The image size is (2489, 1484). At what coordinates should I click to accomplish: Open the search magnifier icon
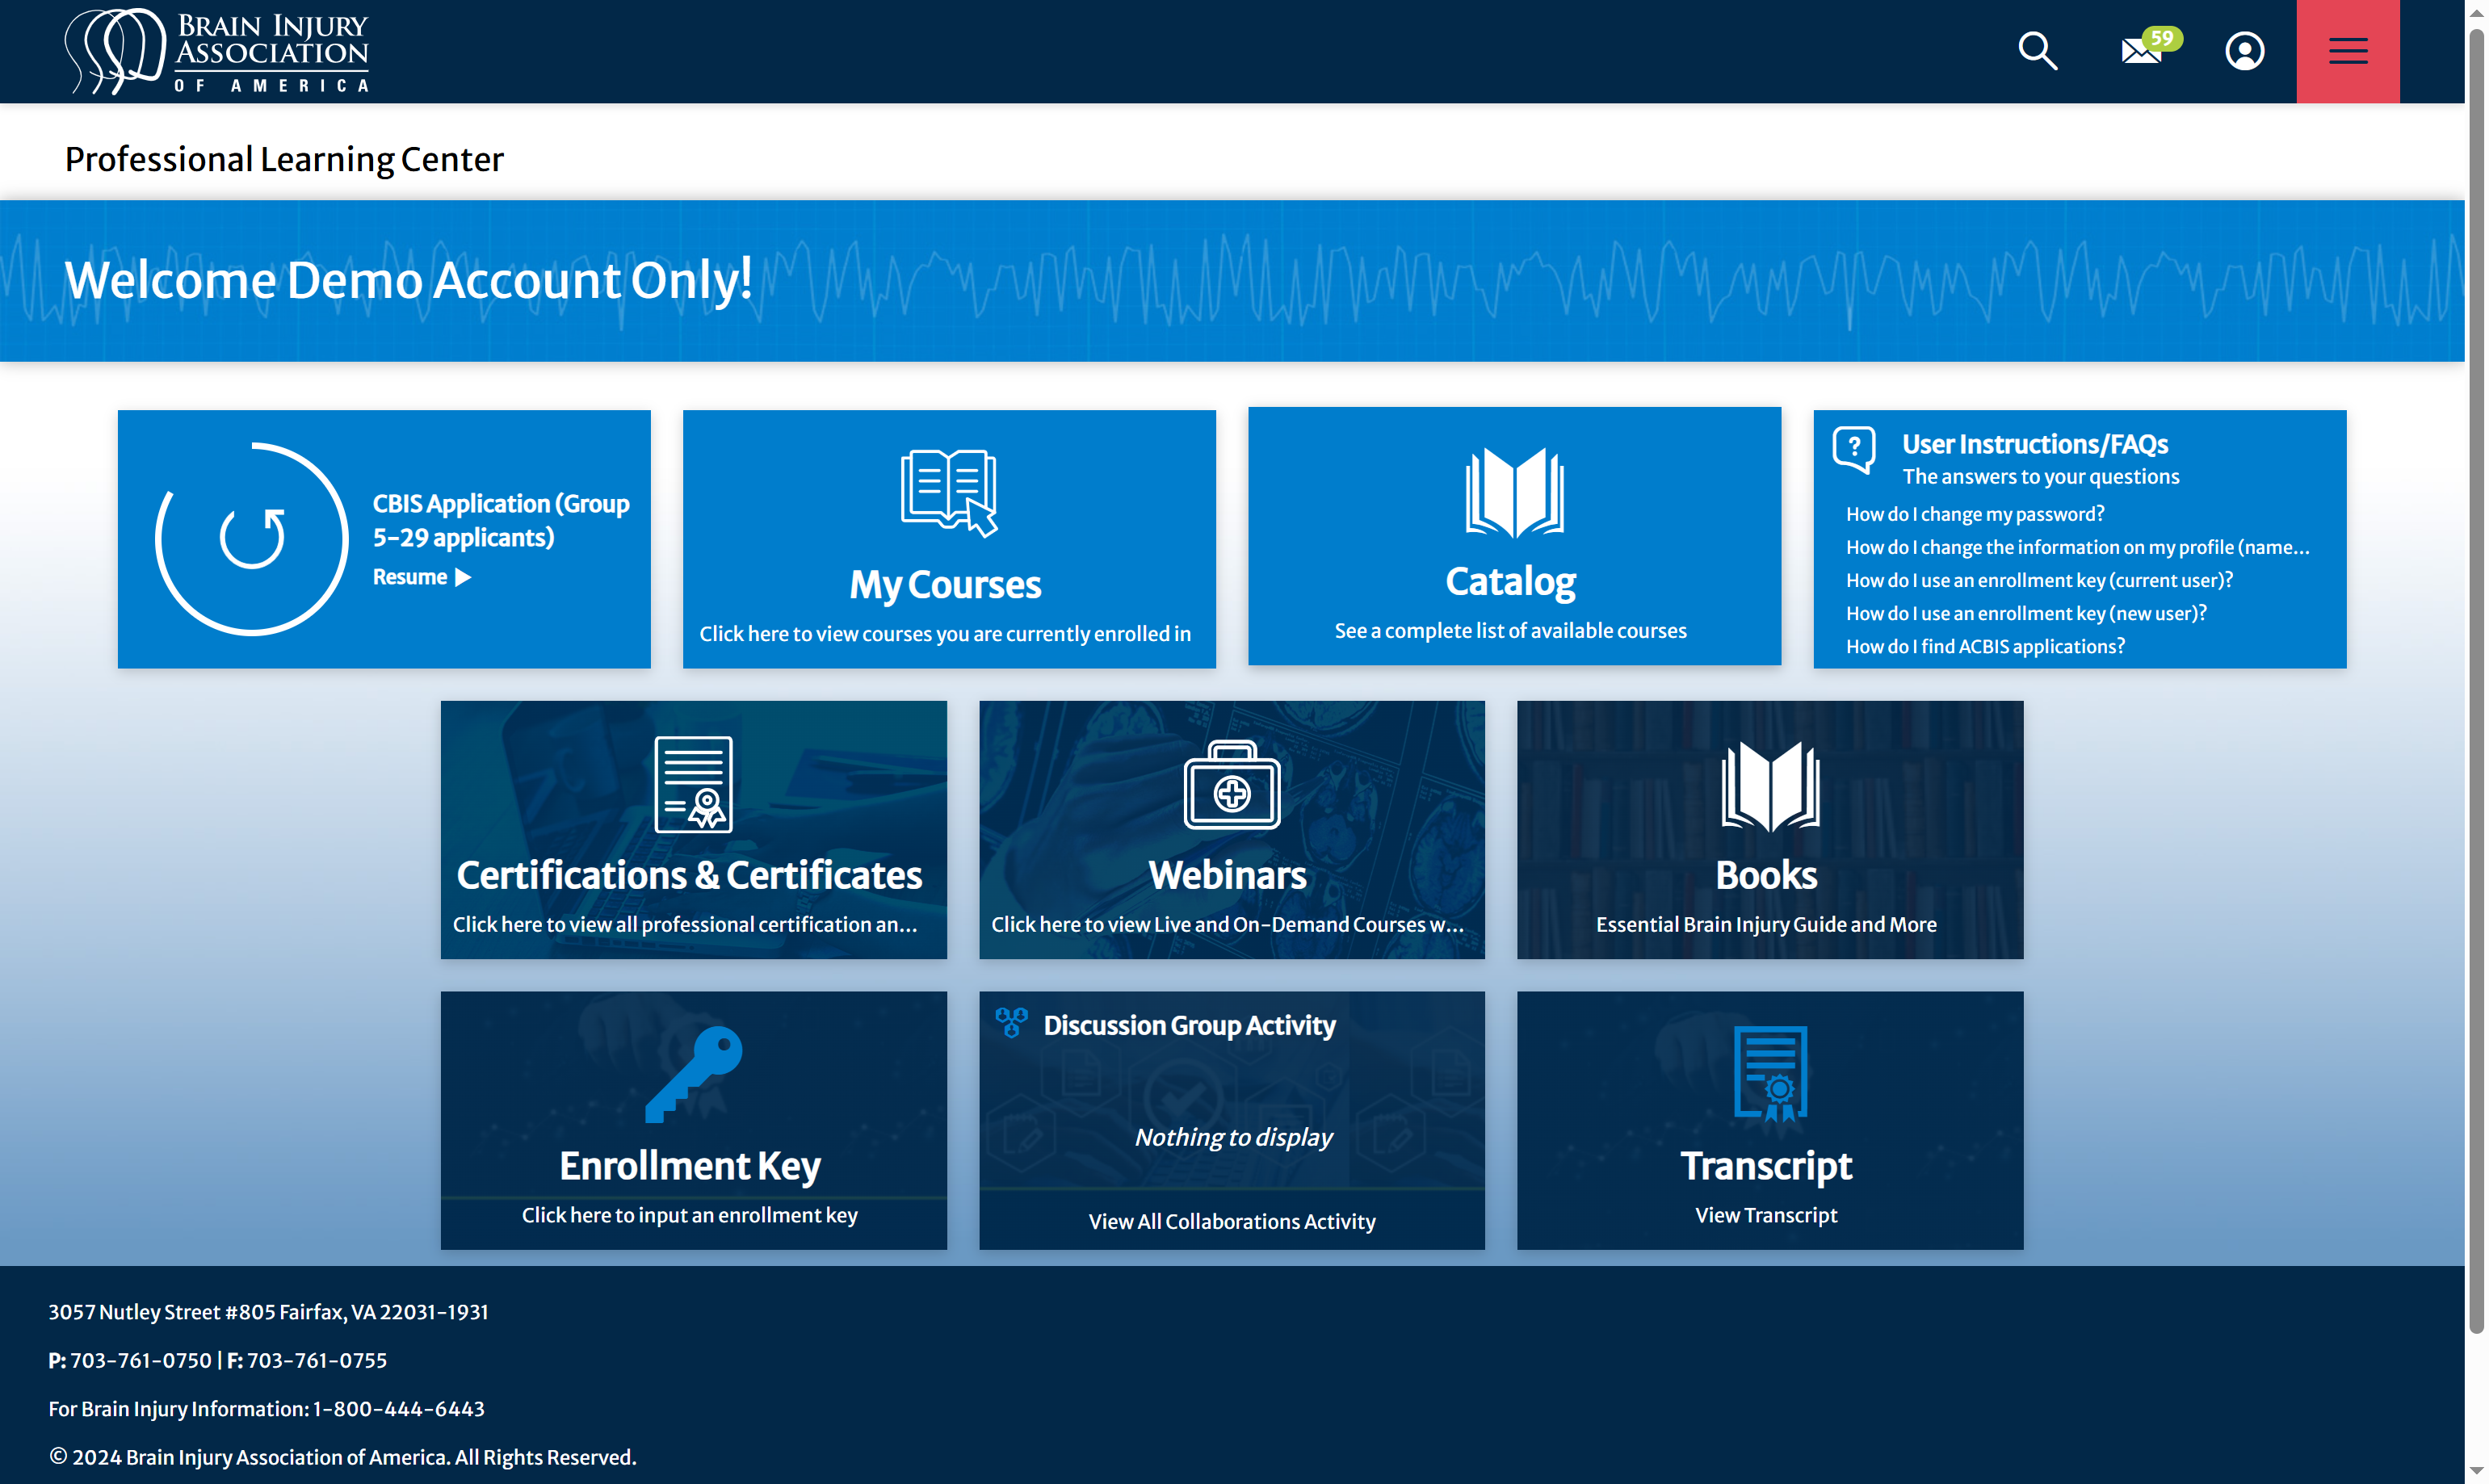pos(2037,51)
